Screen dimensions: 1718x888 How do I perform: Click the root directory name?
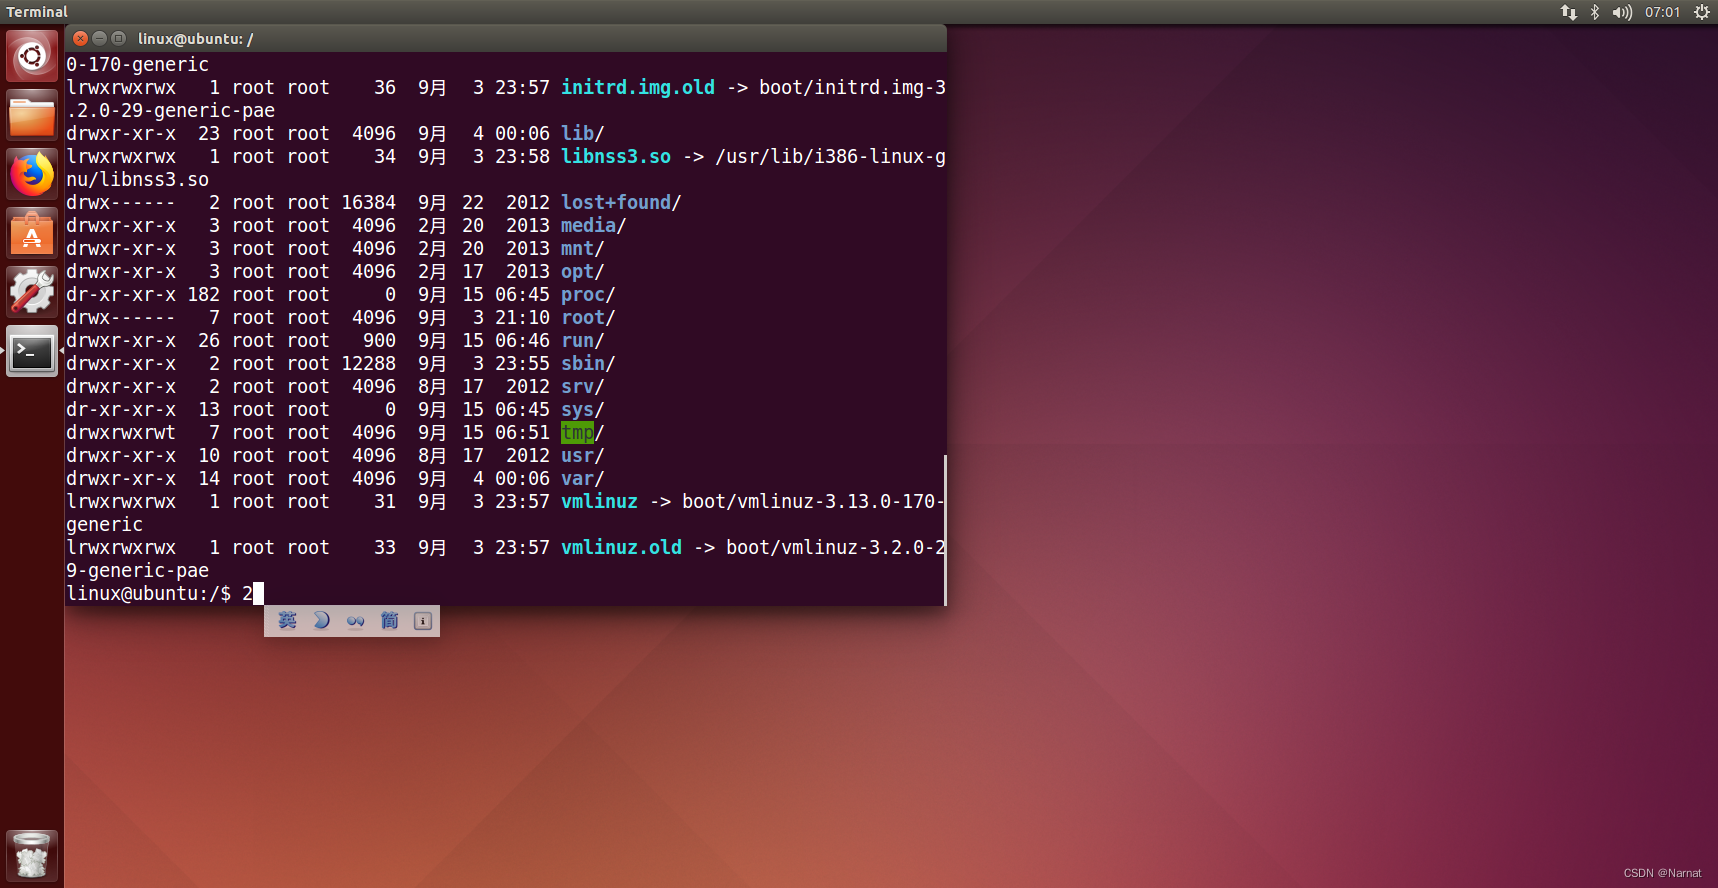[x=583, y=318]
